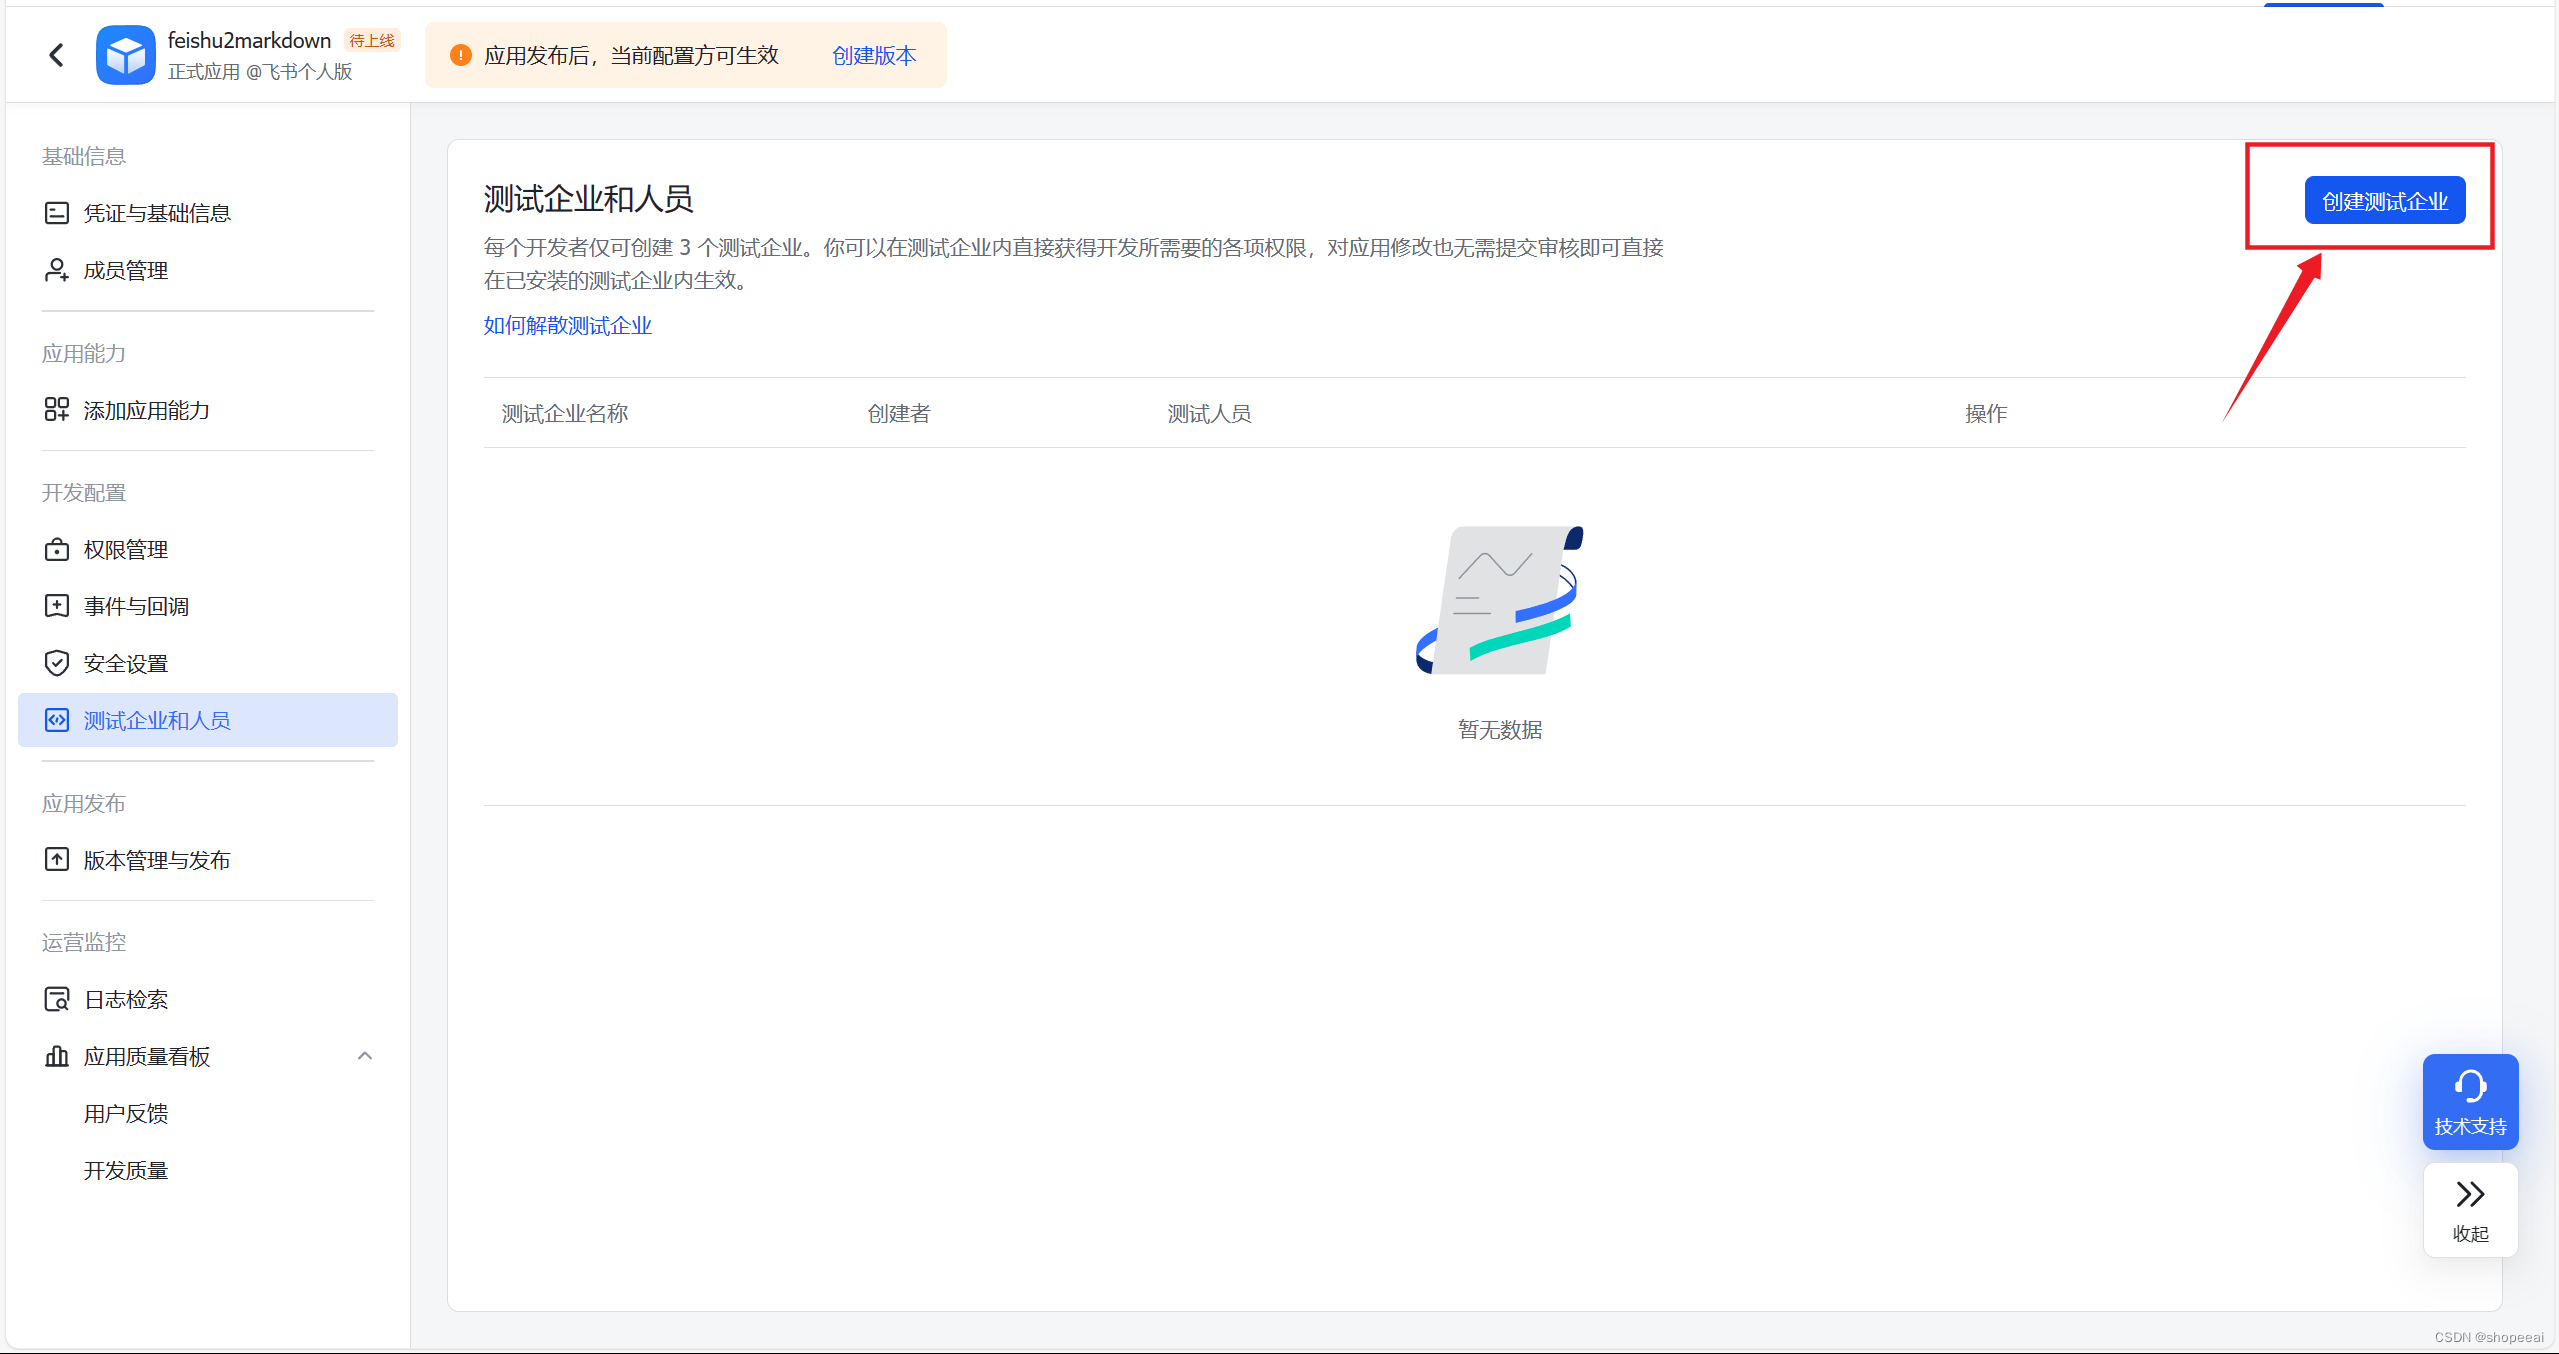Click the feishu2markdown app cube icon
Image resolution: width=2559 pixels, height=1354 pixels.
pyautogui.click(x=126, y=55)
